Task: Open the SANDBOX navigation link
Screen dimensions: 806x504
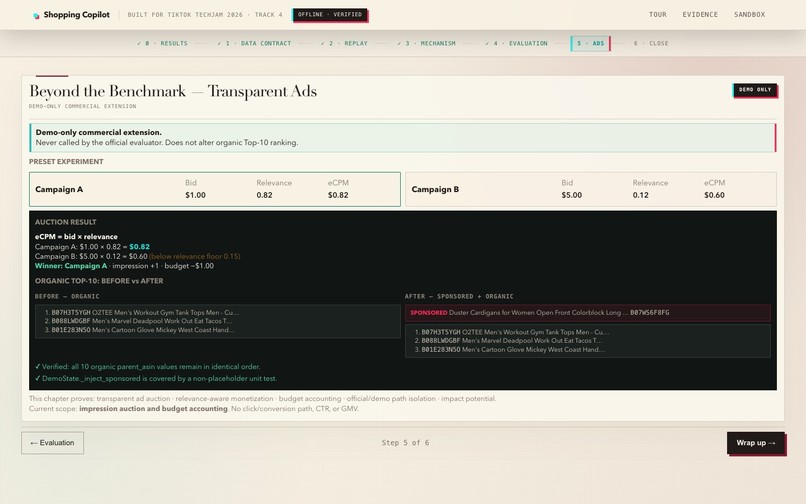Action: [x=749, y=14]
